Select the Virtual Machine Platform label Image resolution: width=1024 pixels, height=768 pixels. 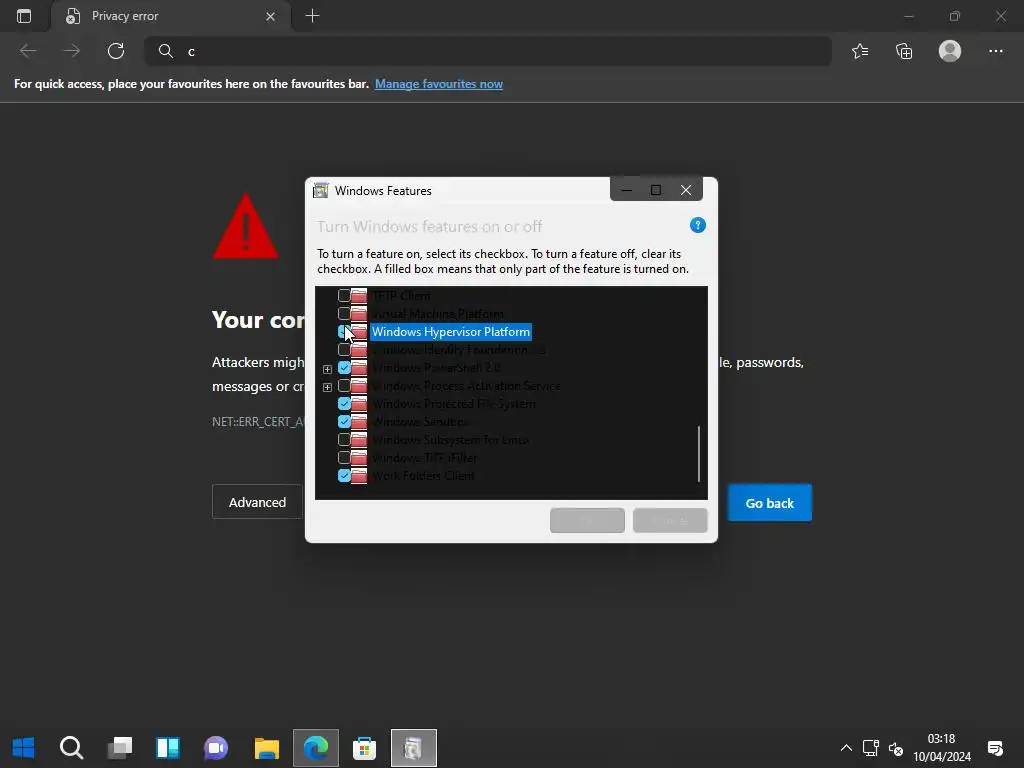click(438, 313)
